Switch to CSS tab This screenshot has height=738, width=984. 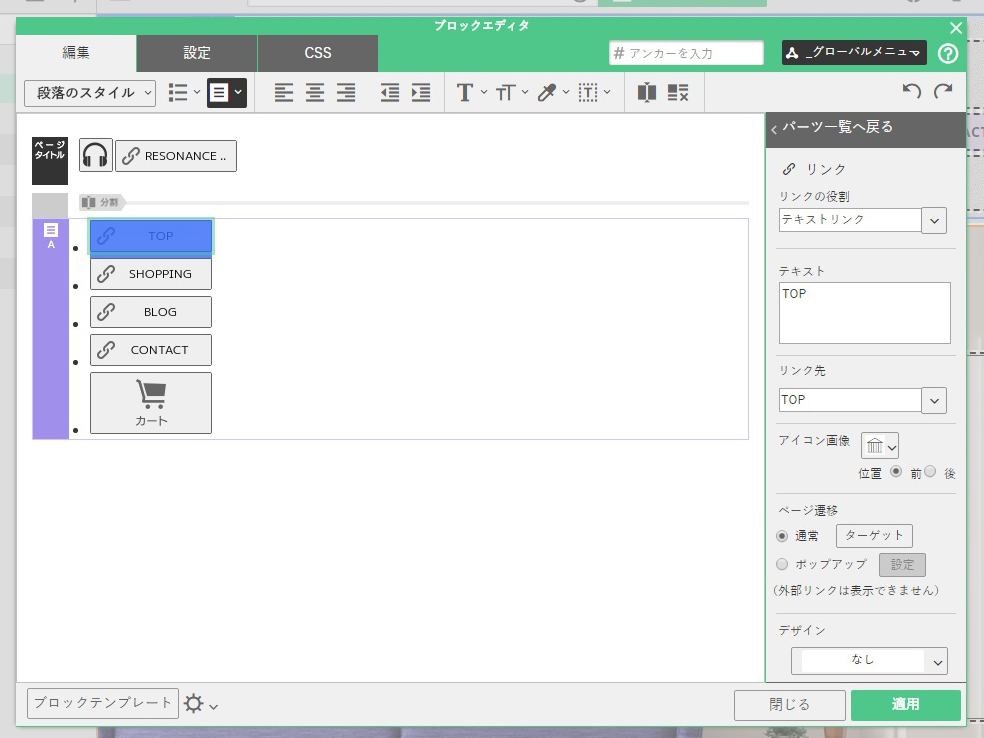(318, 53)
